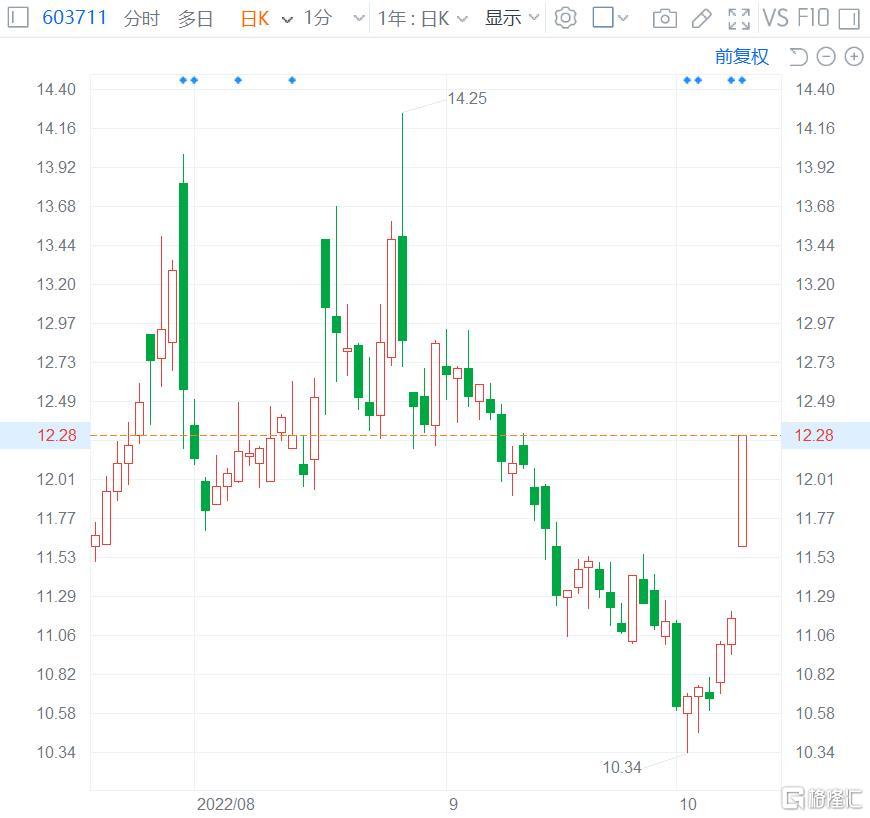Click the month 9 axis label
This screenshot has width=870, height=818.
click(x=453, y=804)
